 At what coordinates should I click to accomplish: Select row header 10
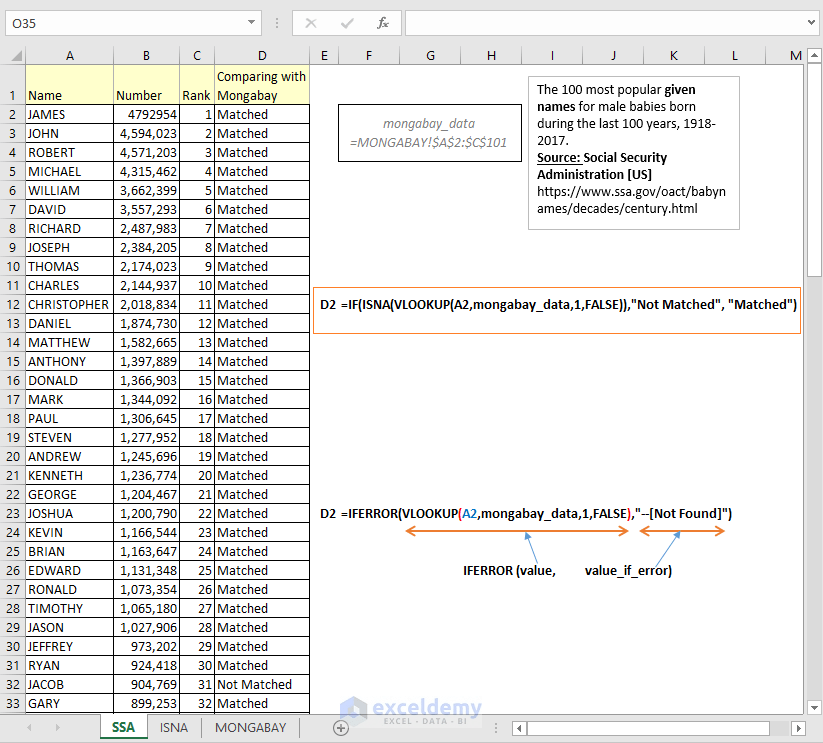point(12,266)
